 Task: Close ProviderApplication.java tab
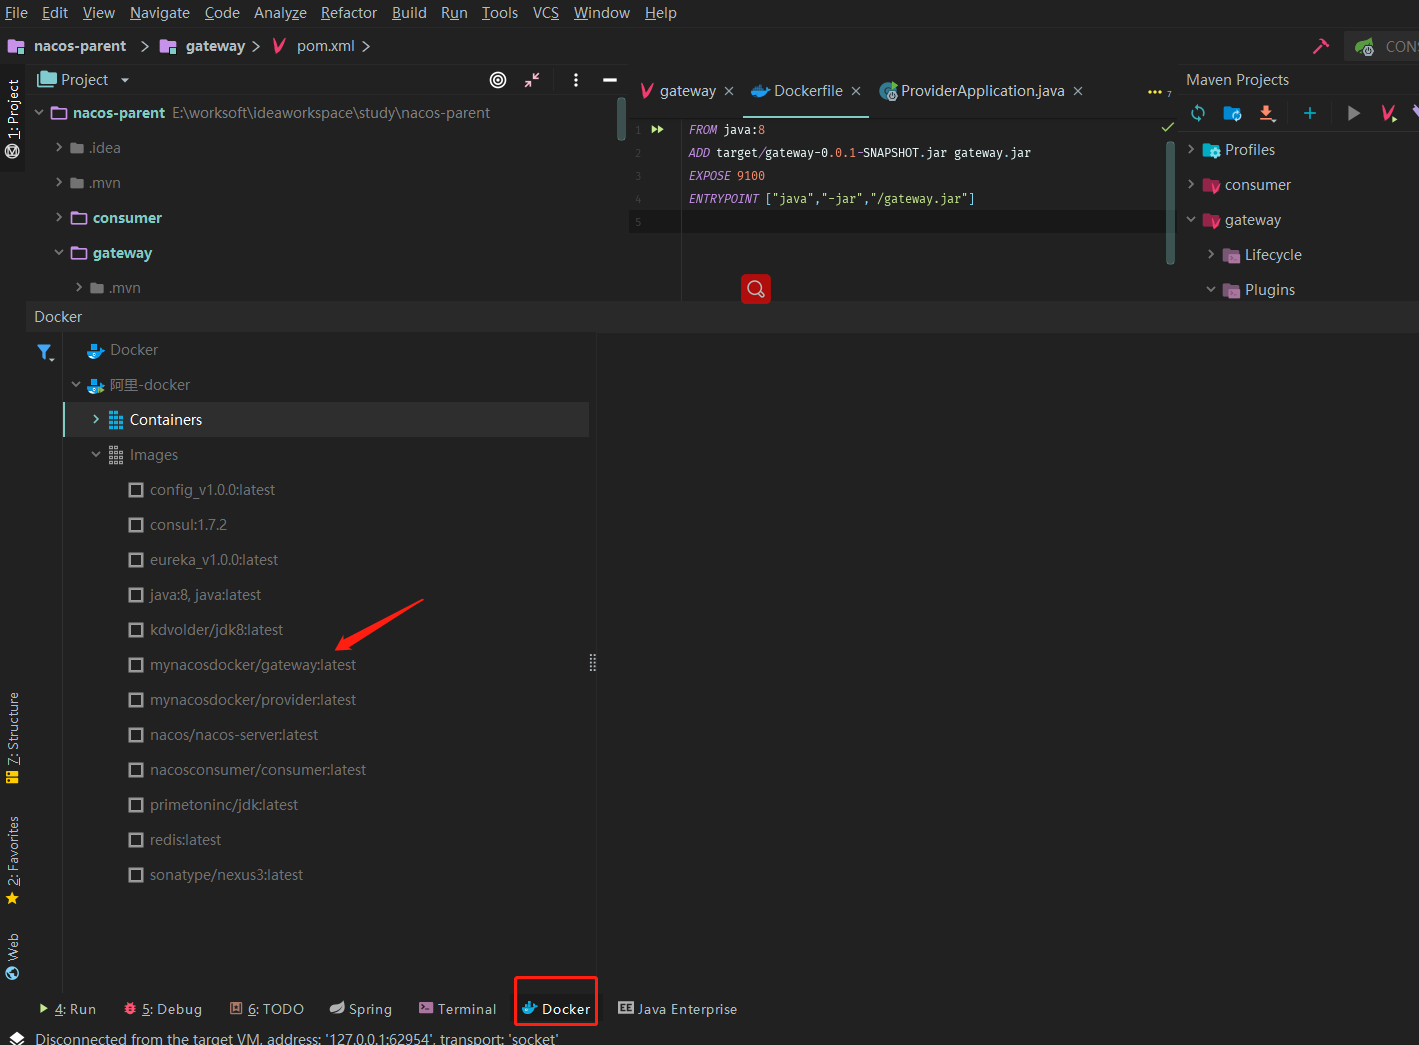(x=1078, y=91)
